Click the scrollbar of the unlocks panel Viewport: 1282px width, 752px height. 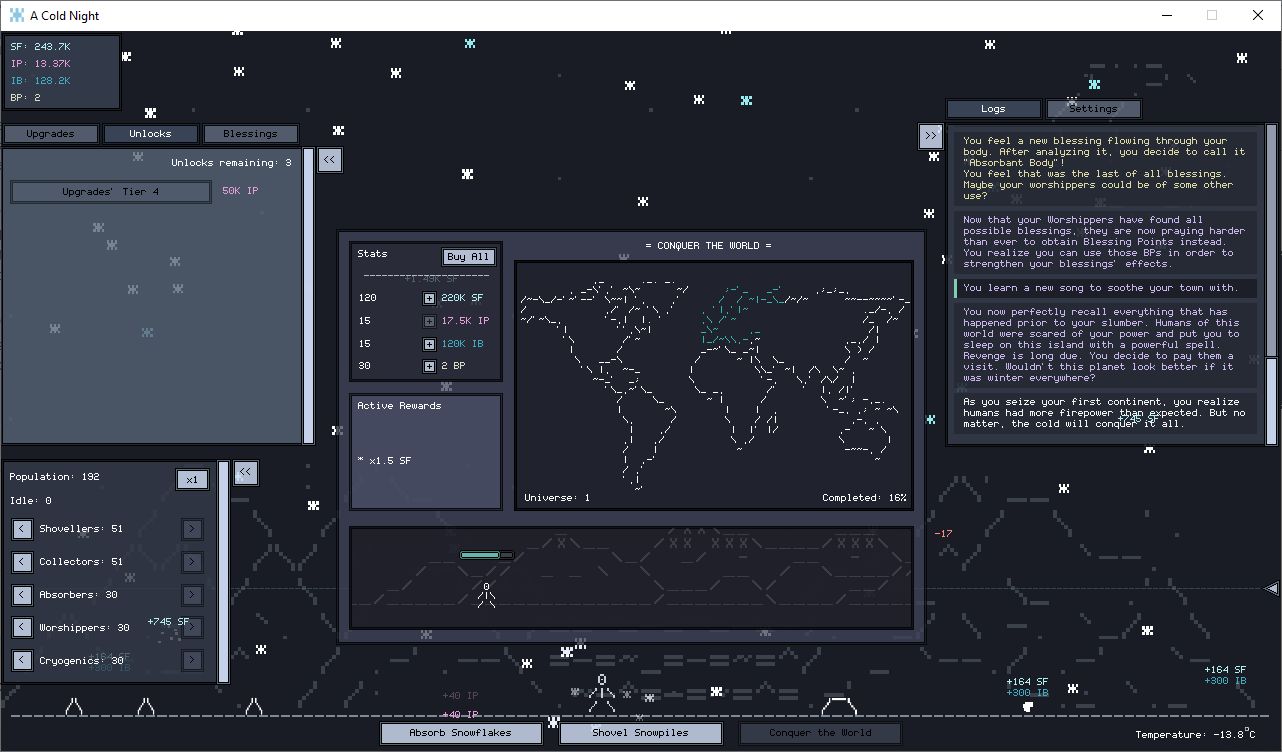(309, 295)
